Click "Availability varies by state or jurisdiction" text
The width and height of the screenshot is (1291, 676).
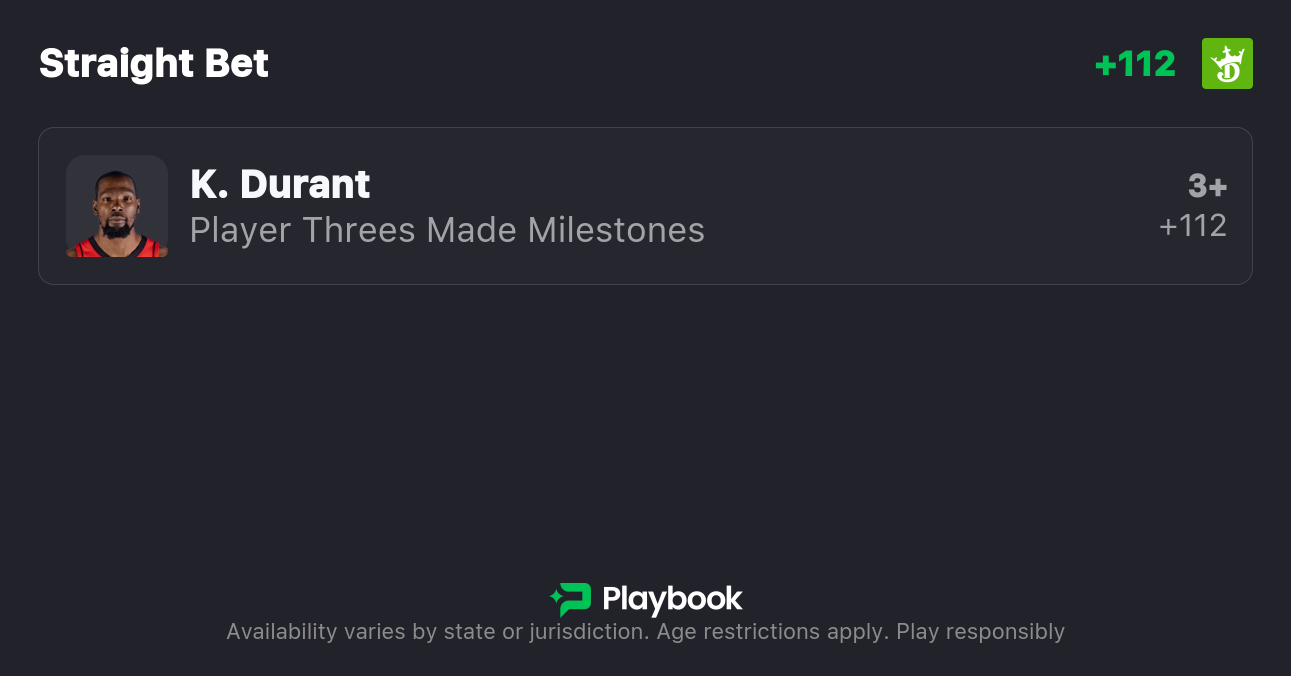437,632
